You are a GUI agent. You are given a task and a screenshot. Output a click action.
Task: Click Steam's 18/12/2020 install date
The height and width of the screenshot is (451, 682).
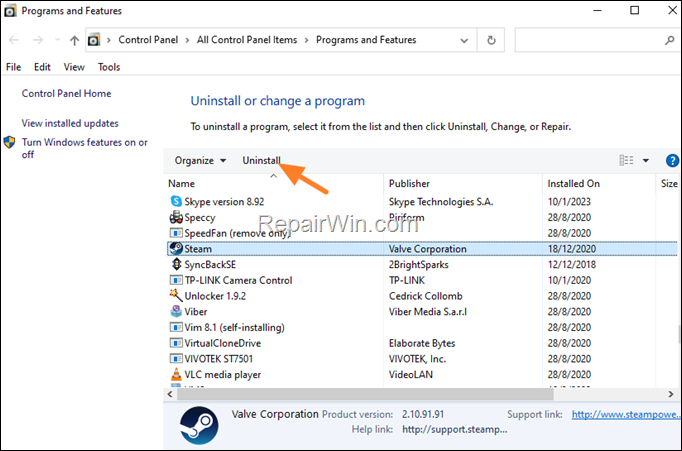tap(572, 249)
